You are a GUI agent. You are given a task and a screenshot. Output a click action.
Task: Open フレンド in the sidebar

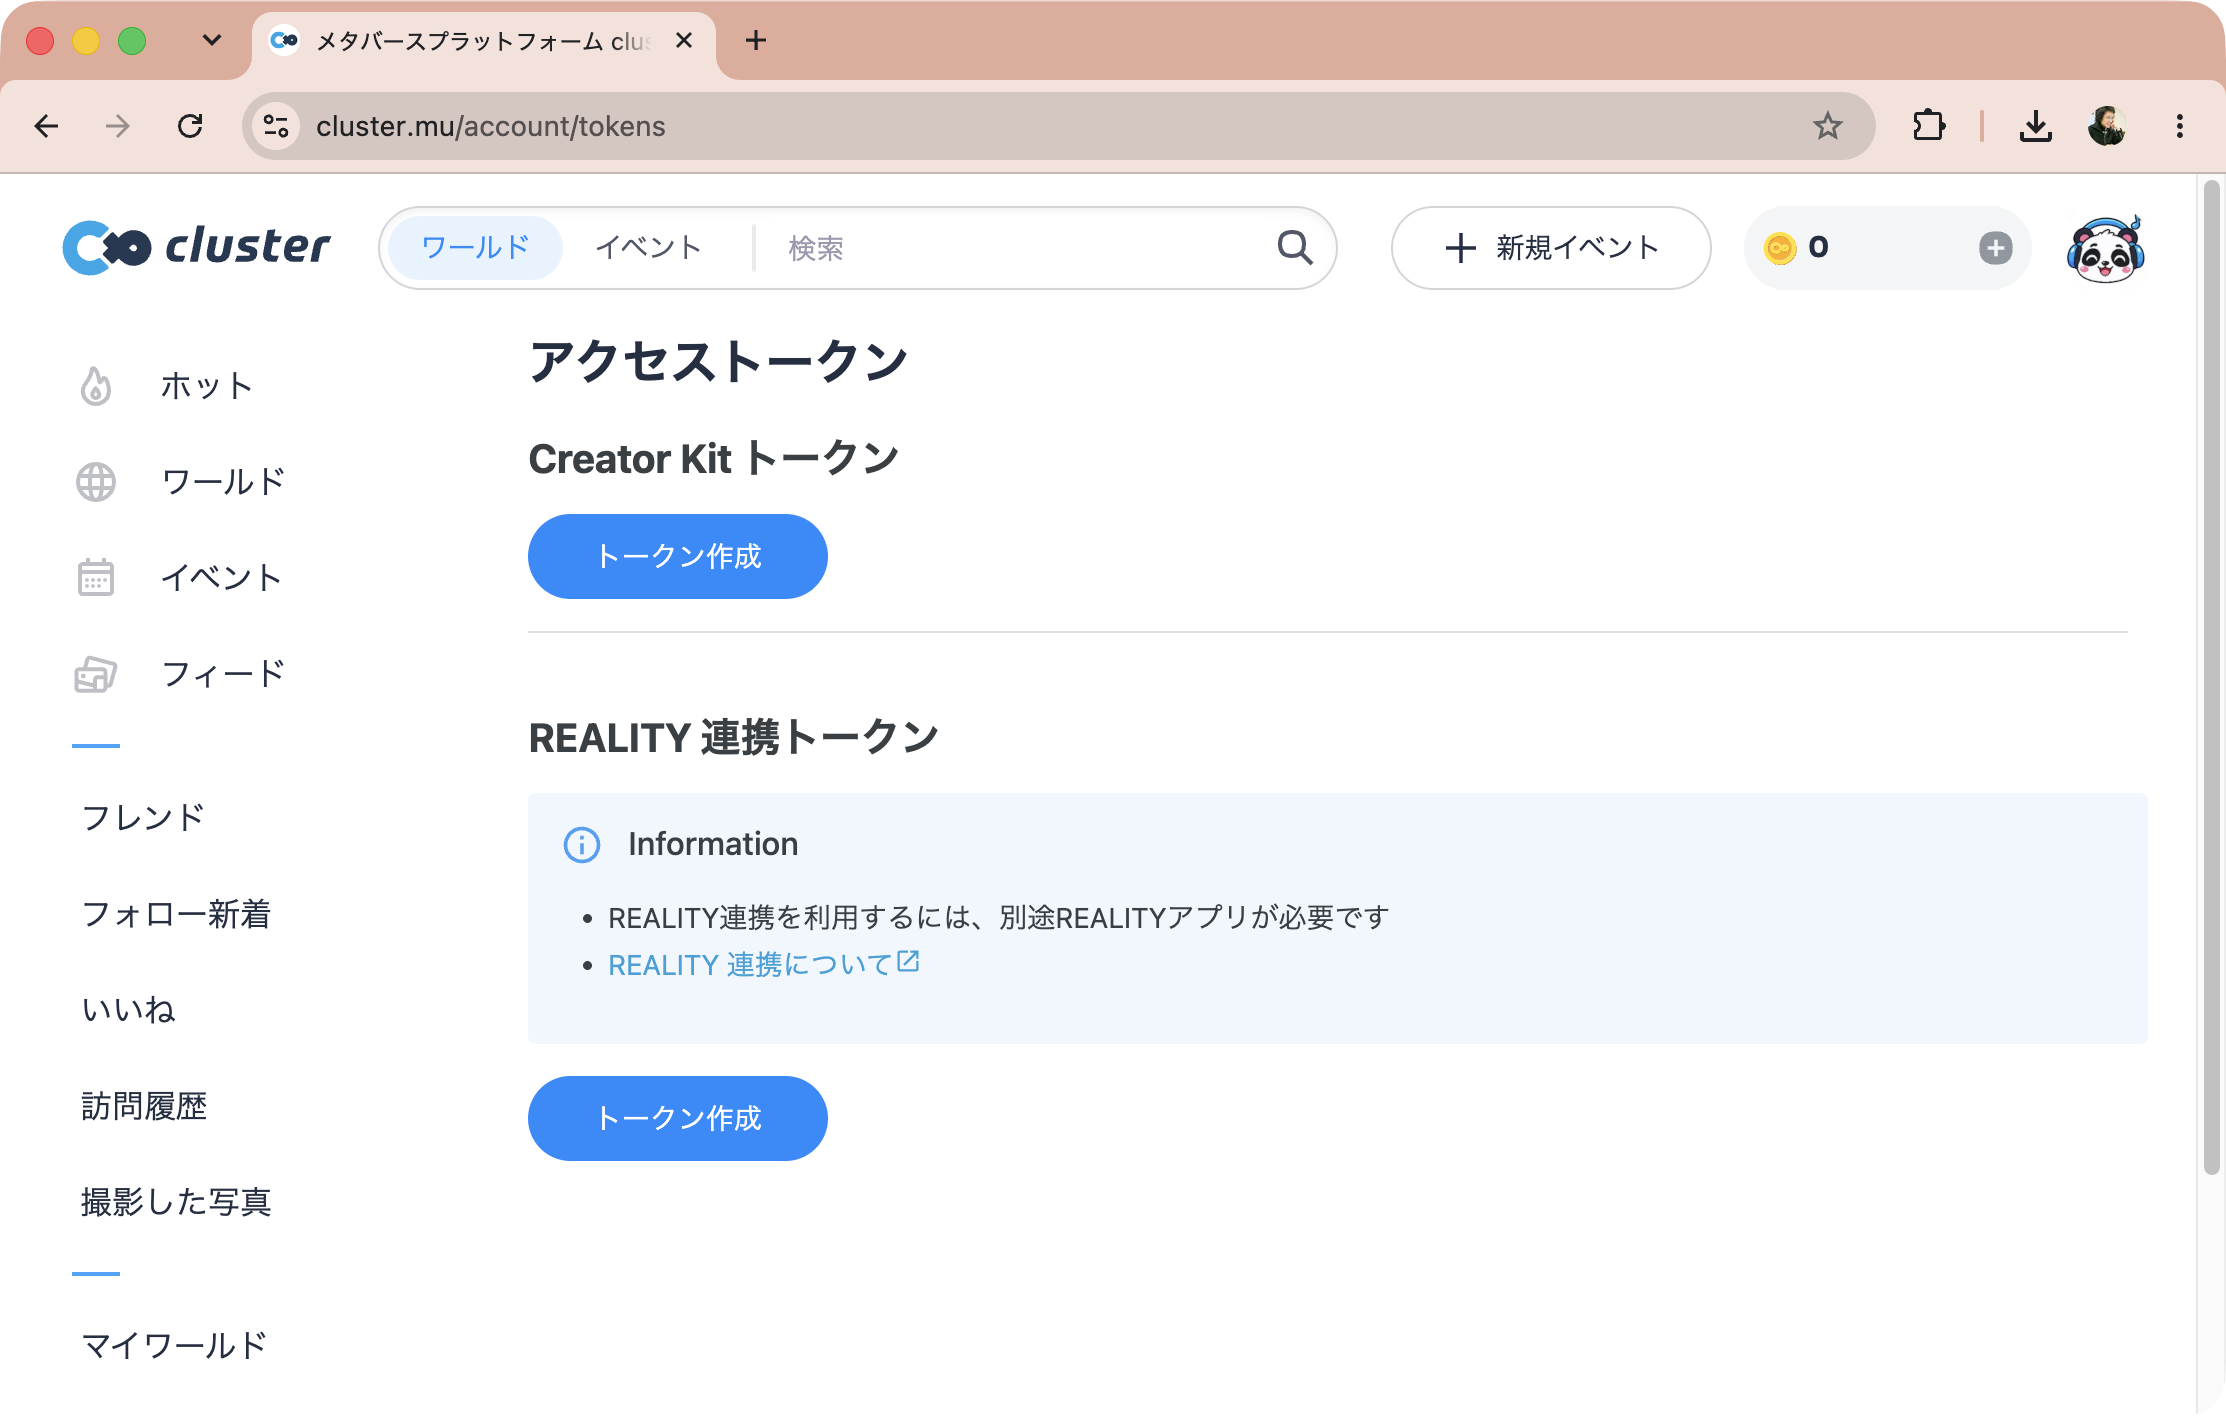pos(144,818)
